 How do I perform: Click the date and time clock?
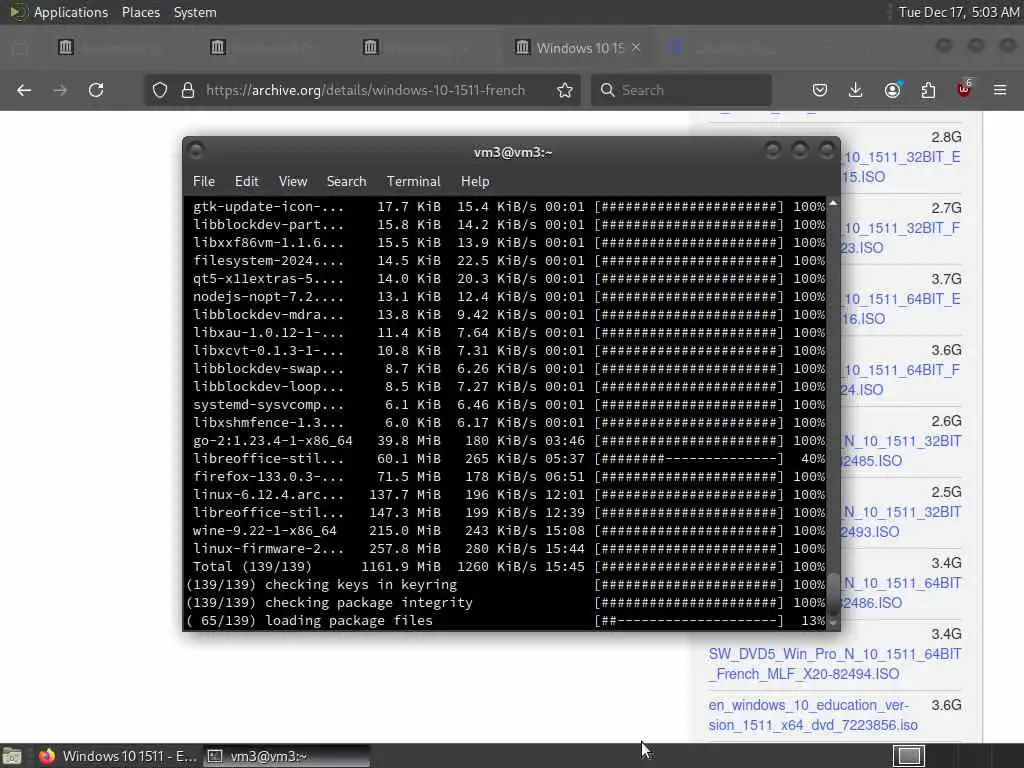point(958,12)
